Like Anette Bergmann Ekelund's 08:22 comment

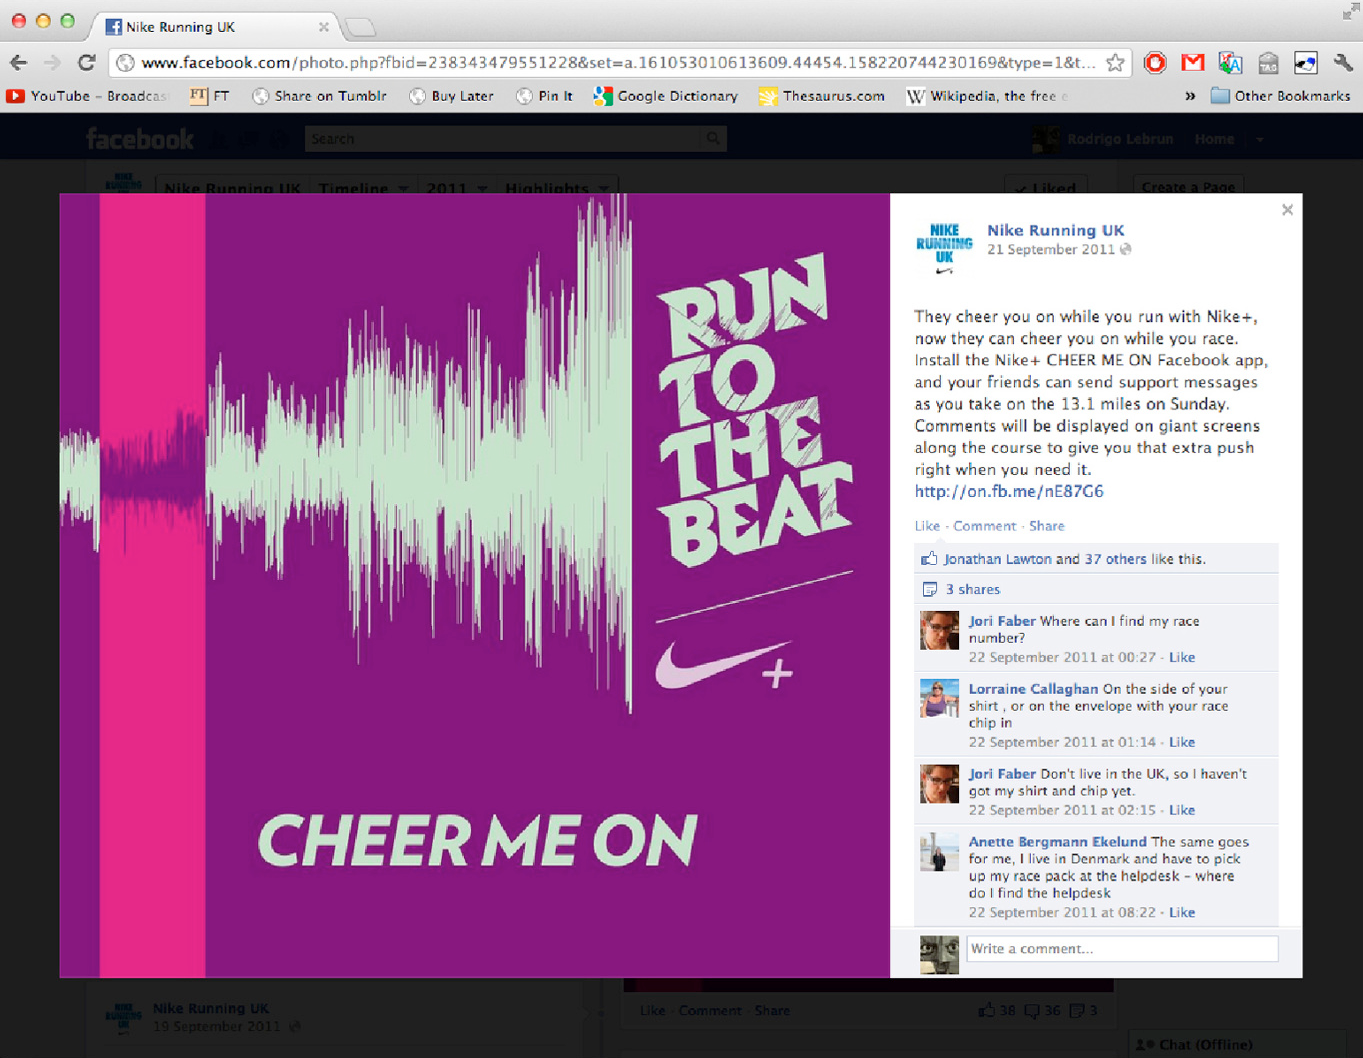1182,912
